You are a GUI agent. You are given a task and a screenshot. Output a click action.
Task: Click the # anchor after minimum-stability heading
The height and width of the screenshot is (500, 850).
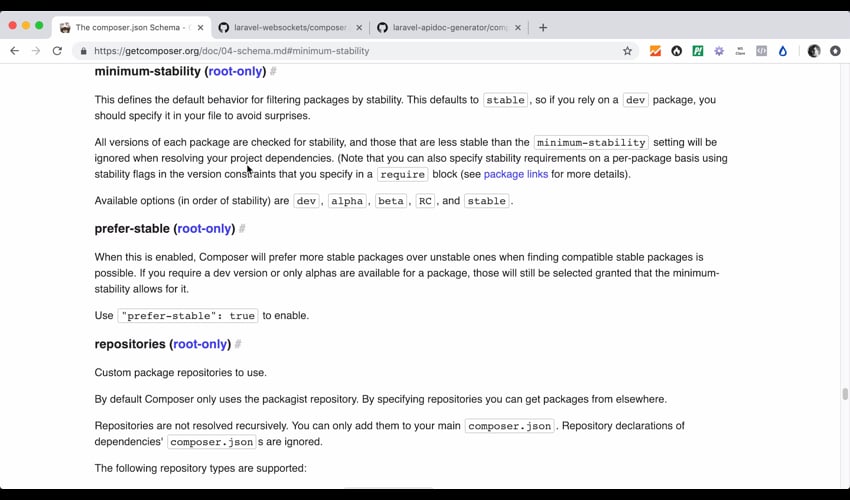[x=273, y=71]
